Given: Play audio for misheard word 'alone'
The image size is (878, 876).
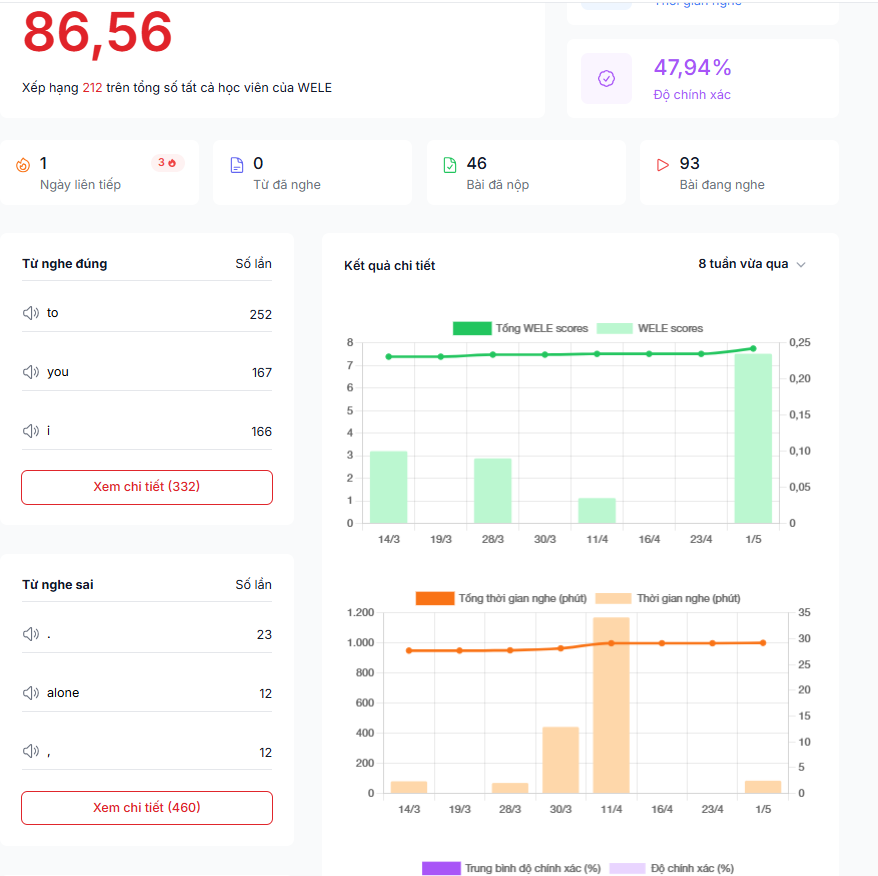Looking at the screenshot, I should point(31,693).
